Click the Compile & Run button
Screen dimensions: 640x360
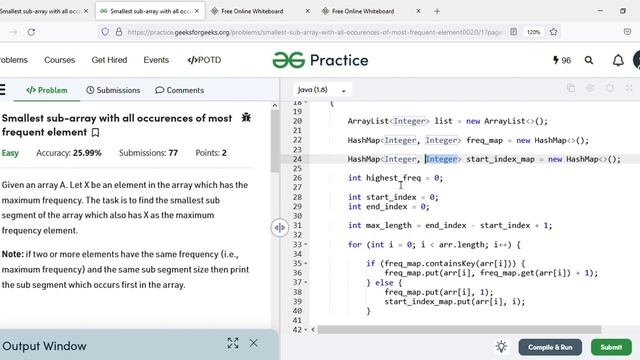[550, 347]
